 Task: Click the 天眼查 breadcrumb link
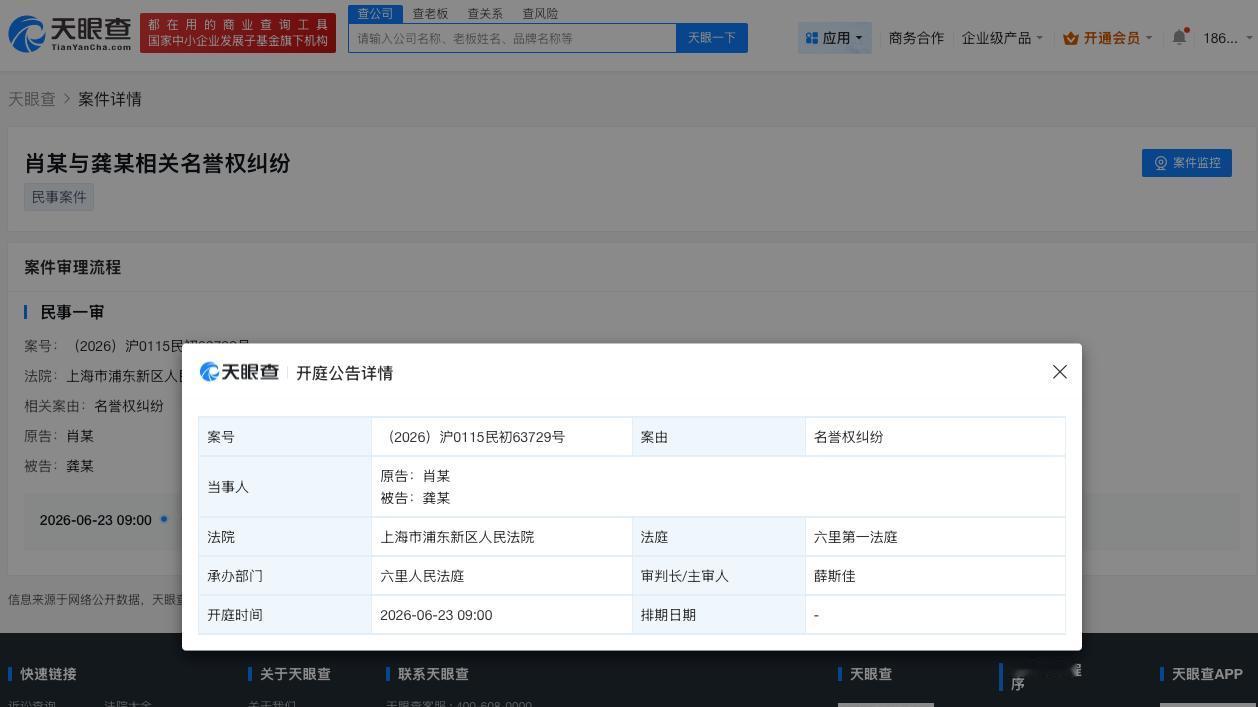click(x=32, y=99)
